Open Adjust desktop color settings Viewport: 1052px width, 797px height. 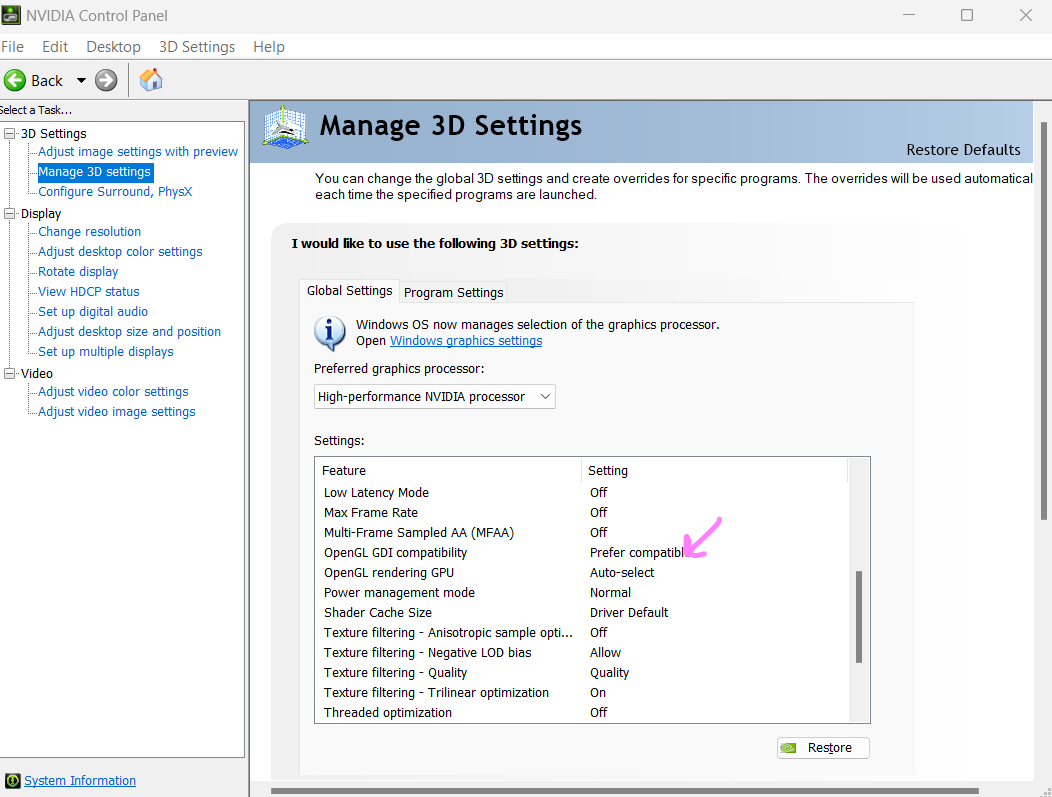[120, 252]
